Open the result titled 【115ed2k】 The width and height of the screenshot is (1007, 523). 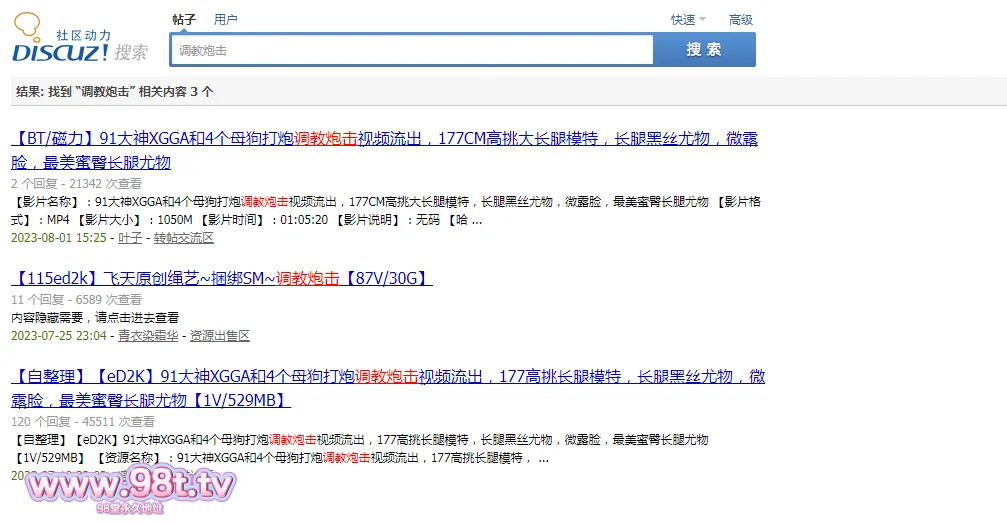(x=222, y=278)
